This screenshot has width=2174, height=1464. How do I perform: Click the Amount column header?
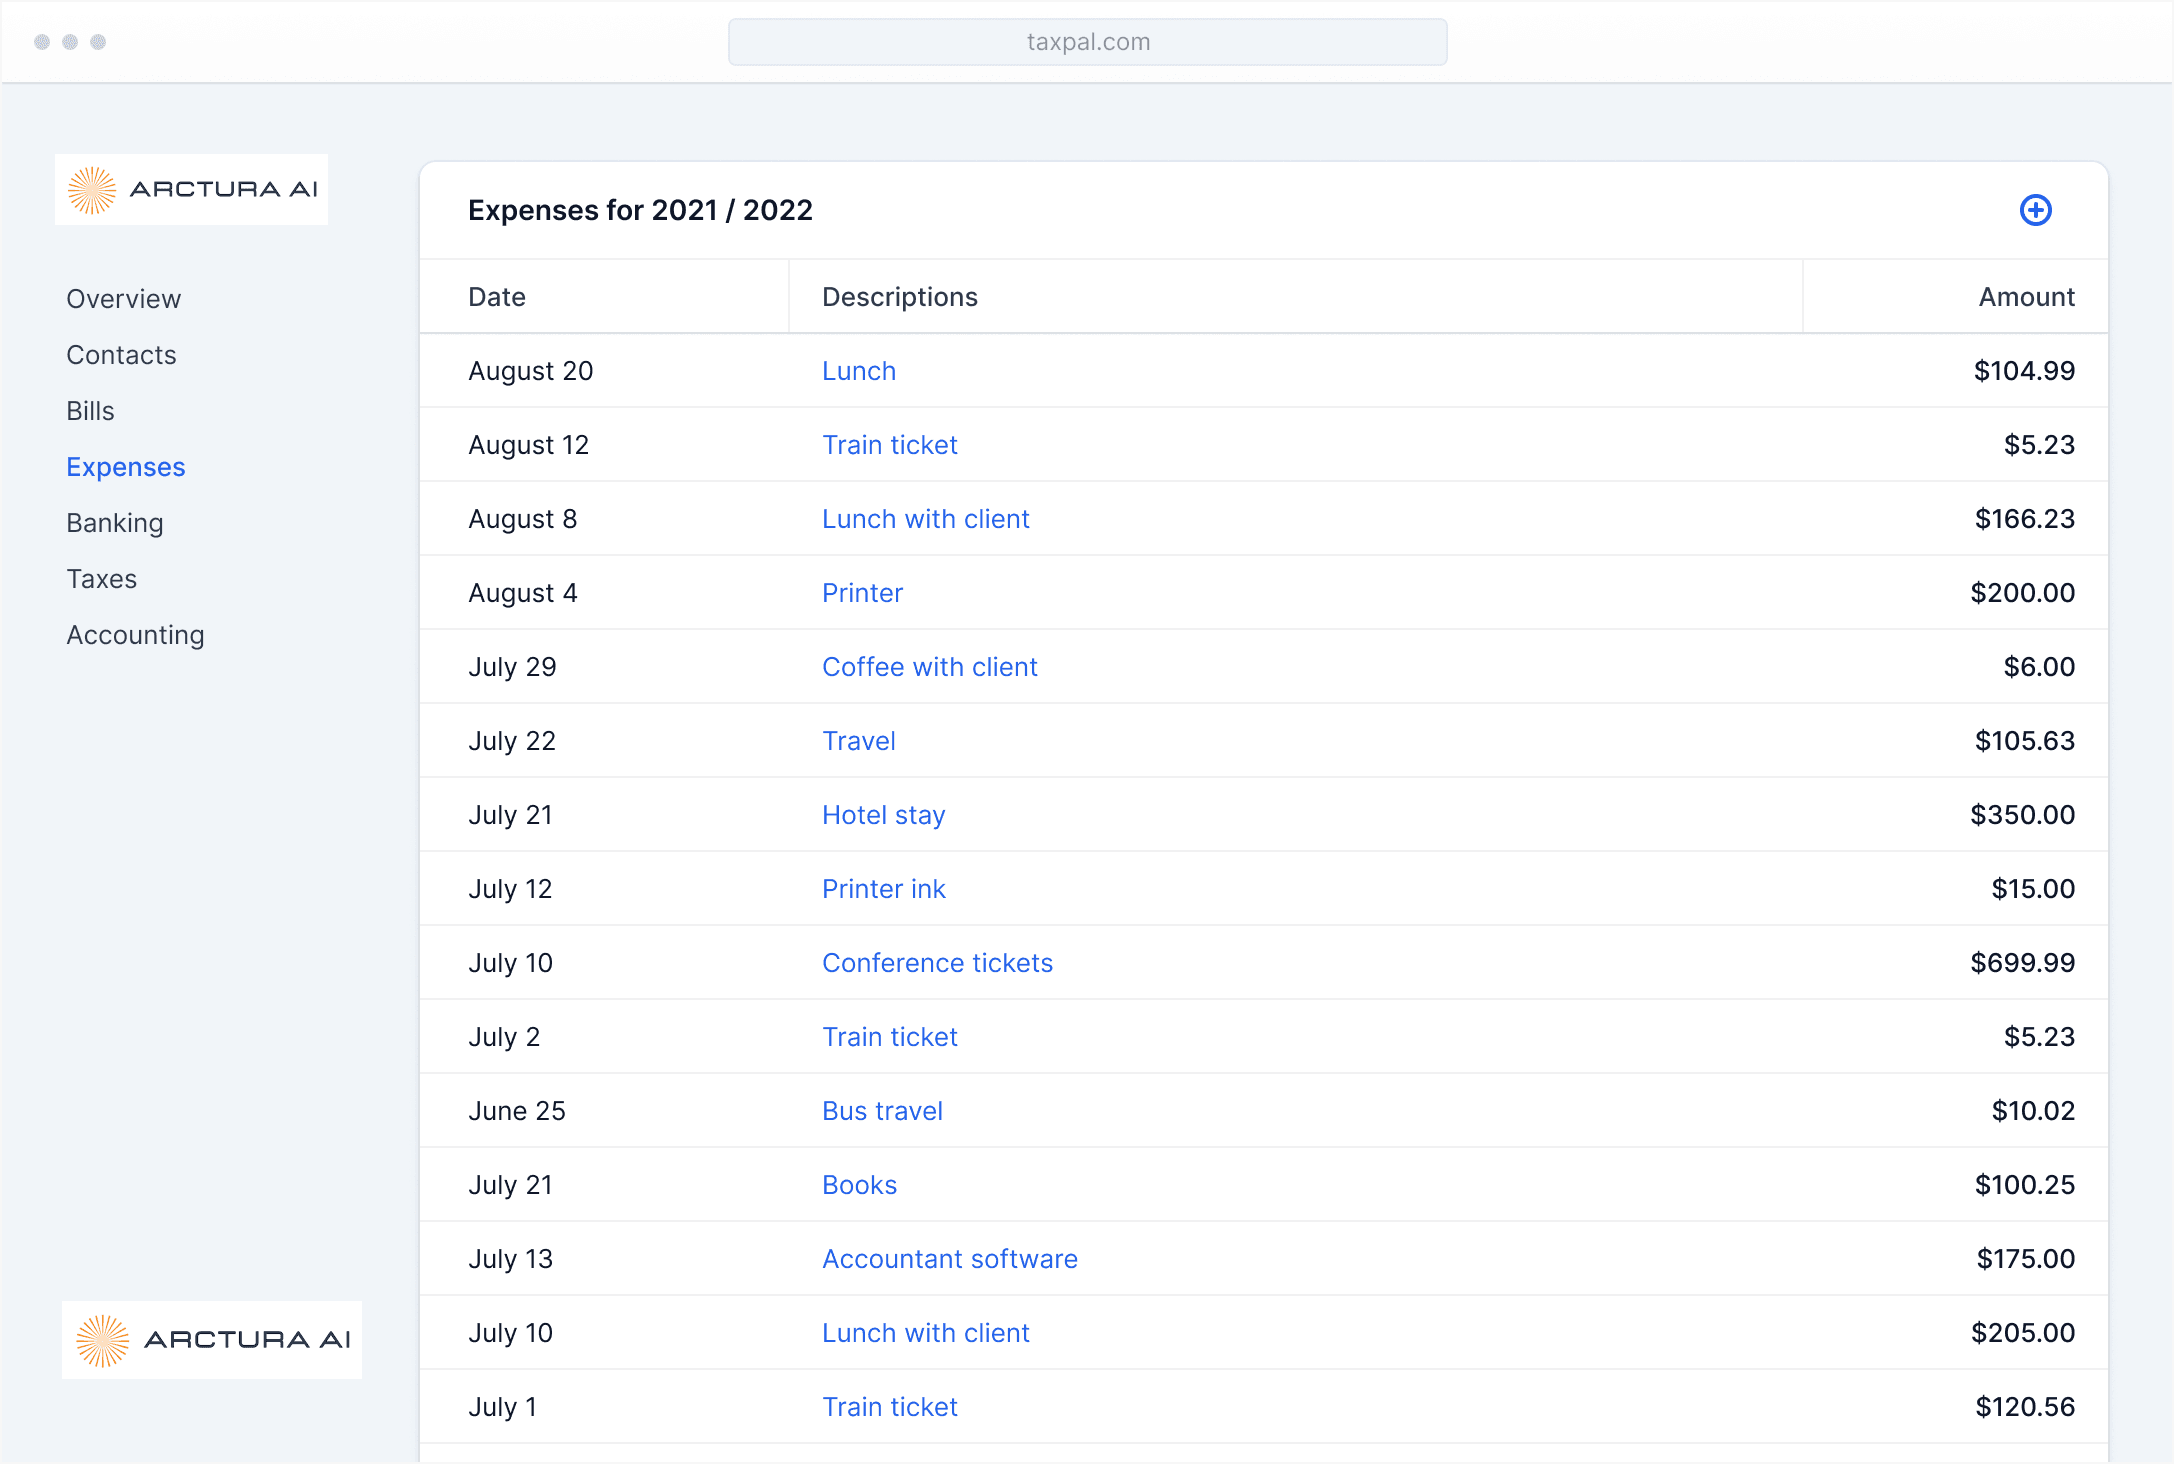point(2026,297)
